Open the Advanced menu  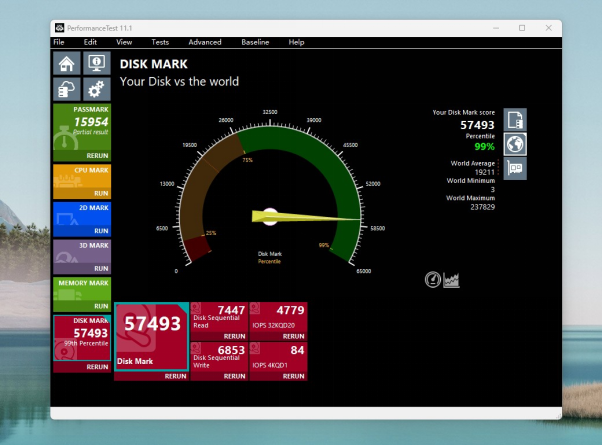point(205,42)
